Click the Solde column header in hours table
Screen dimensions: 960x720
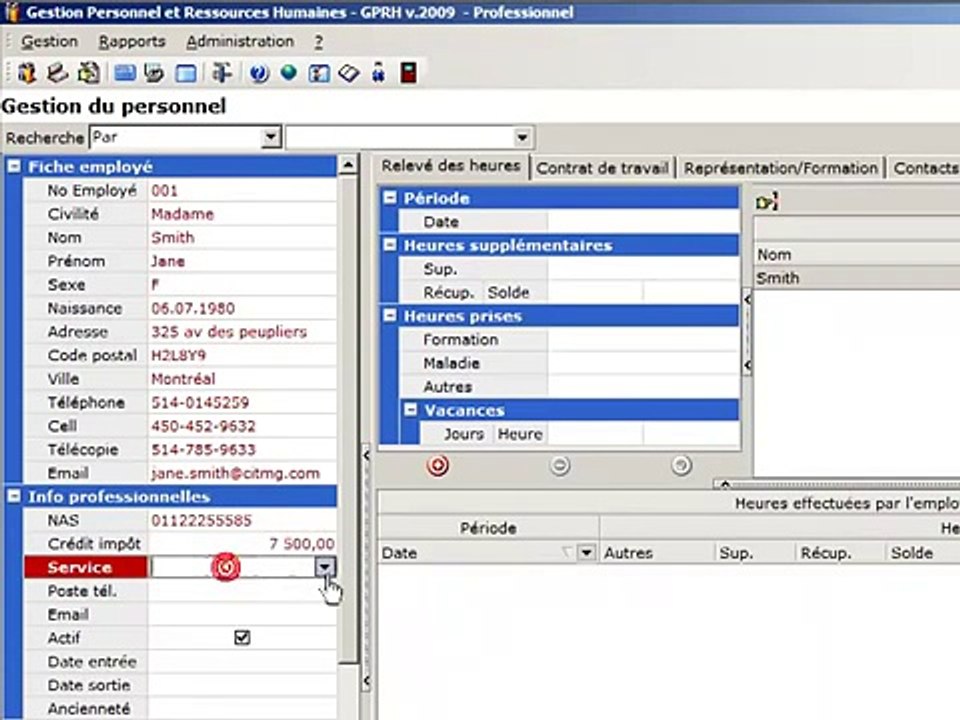923,553
